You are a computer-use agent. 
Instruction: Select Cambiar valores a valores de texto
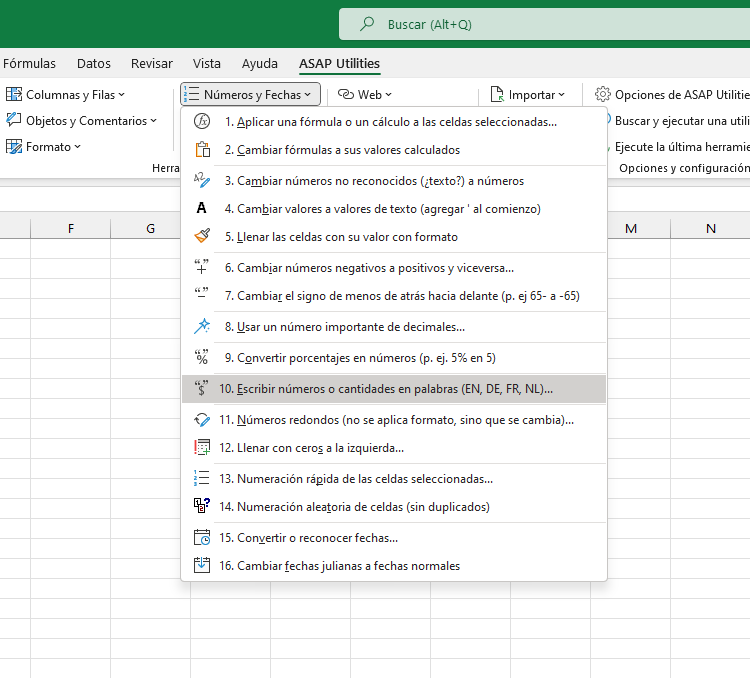pos(394,208)
